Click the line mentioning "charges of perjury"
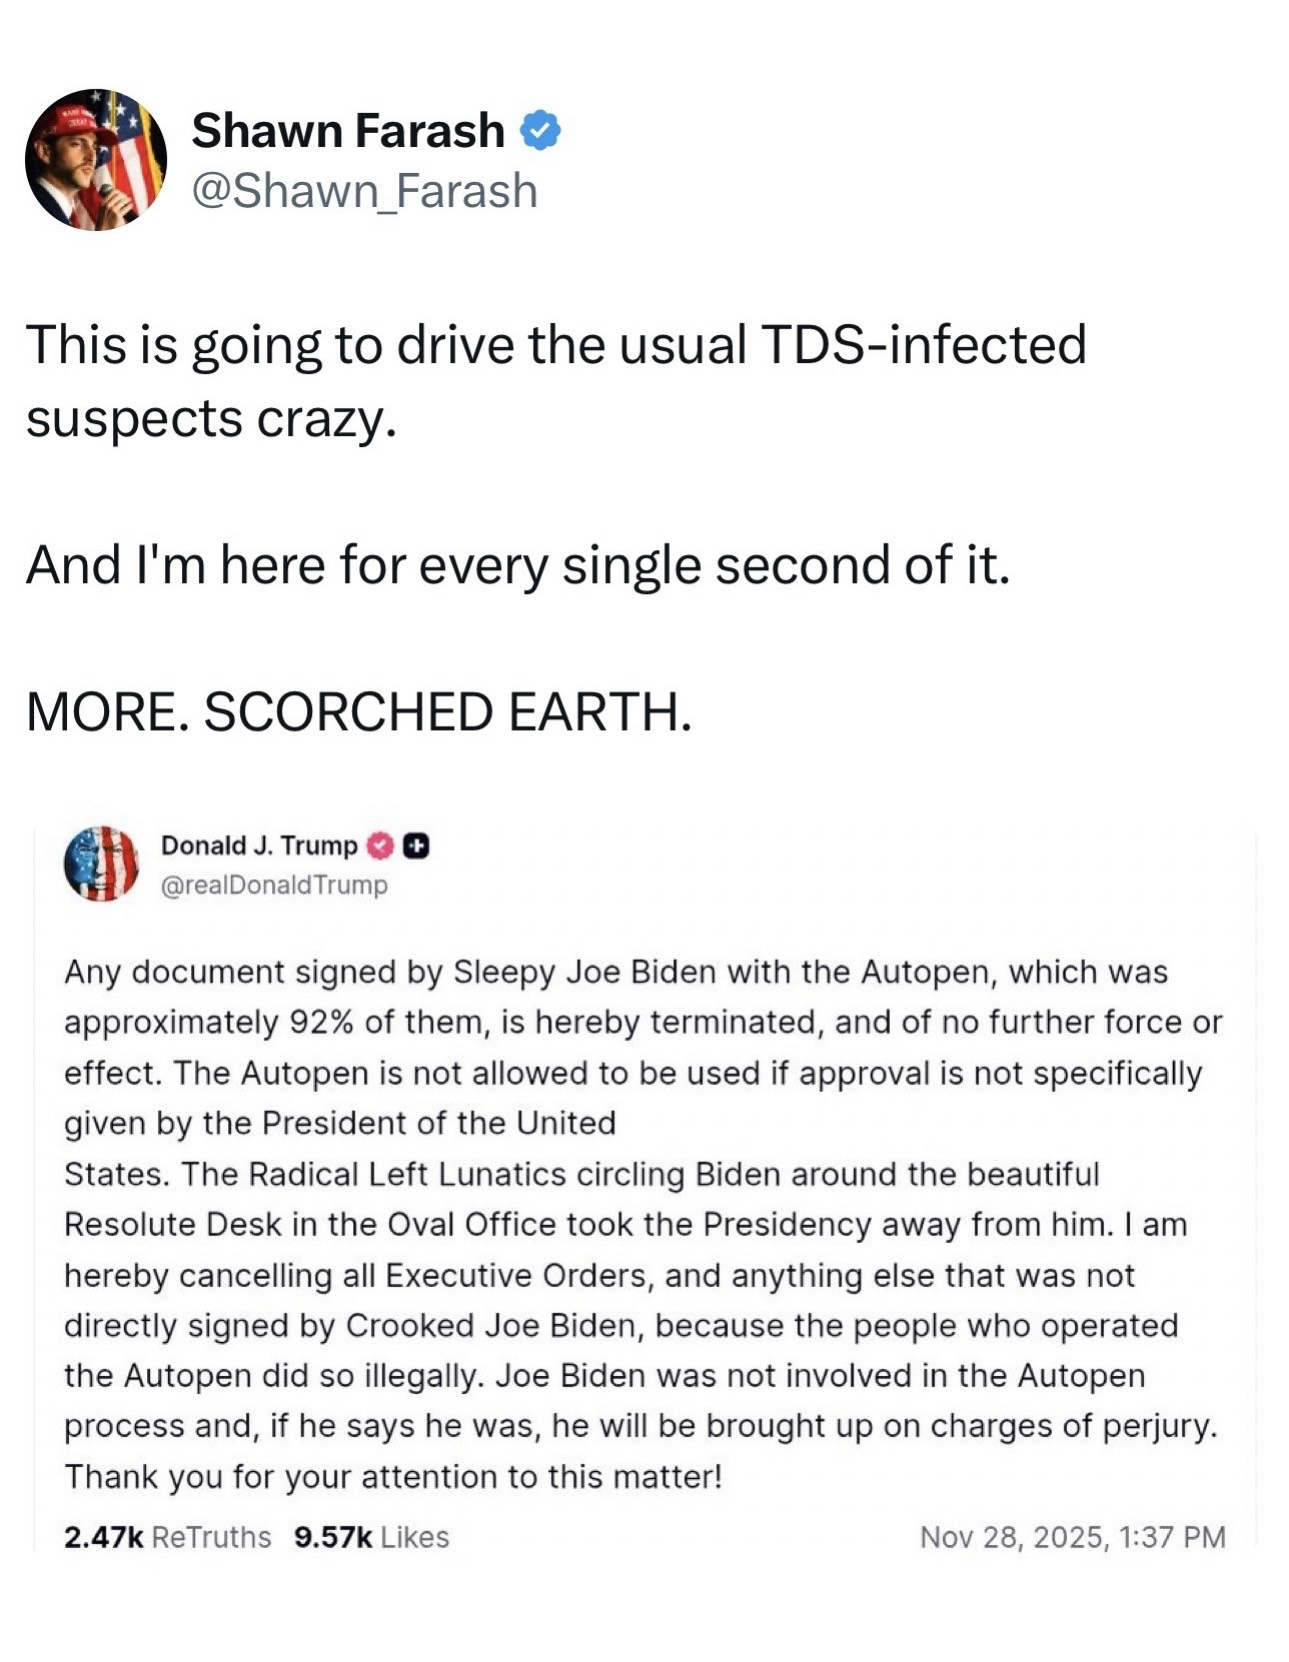The image size is (1289, 1662). [640, 1426]
